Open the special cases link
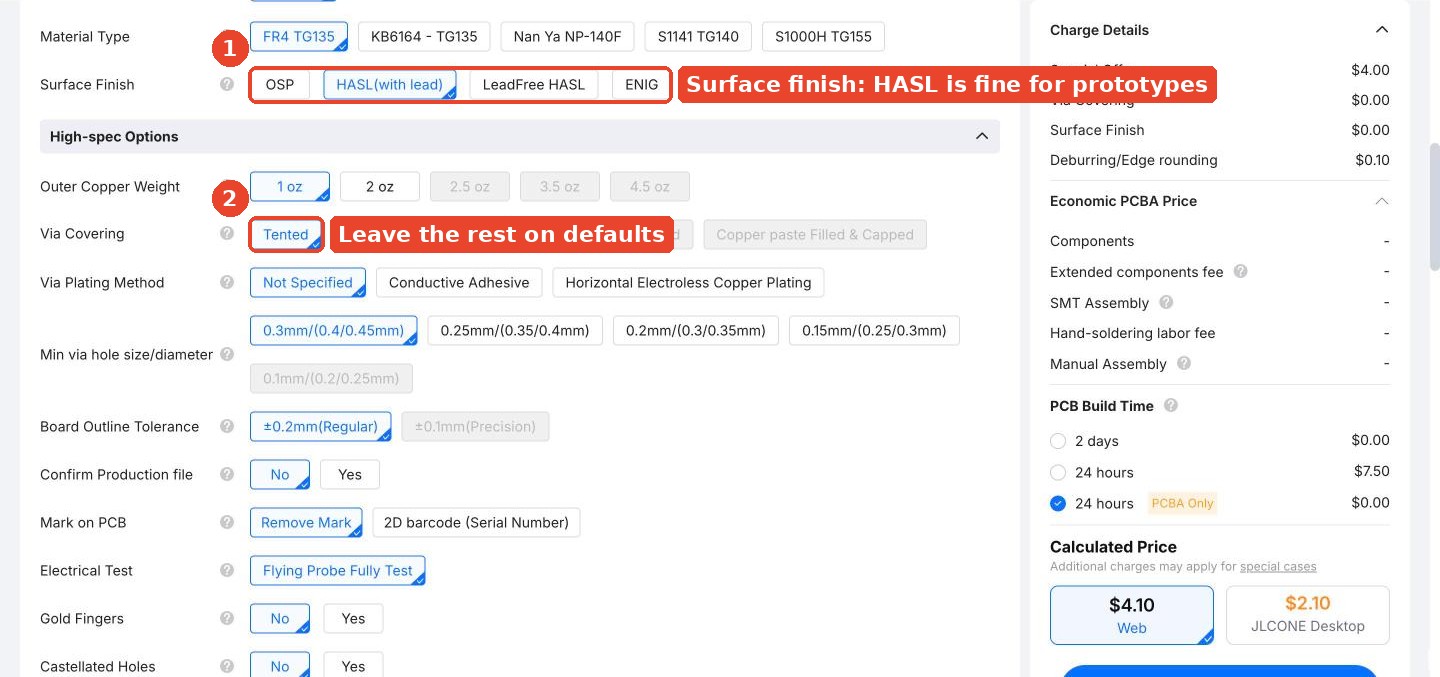The image size is (1440, 677). (x=1278, y=566)
